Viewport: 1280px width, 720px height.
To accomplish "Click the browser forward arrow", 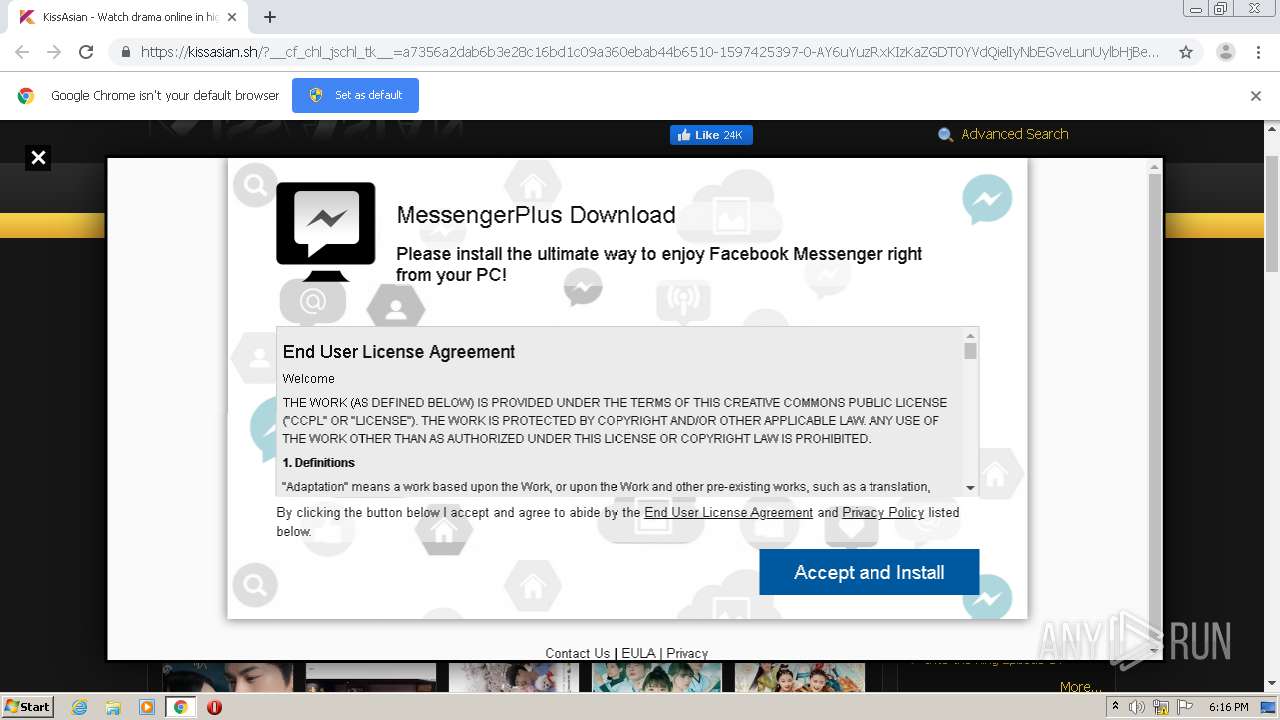I will click(x=54, y=52).
